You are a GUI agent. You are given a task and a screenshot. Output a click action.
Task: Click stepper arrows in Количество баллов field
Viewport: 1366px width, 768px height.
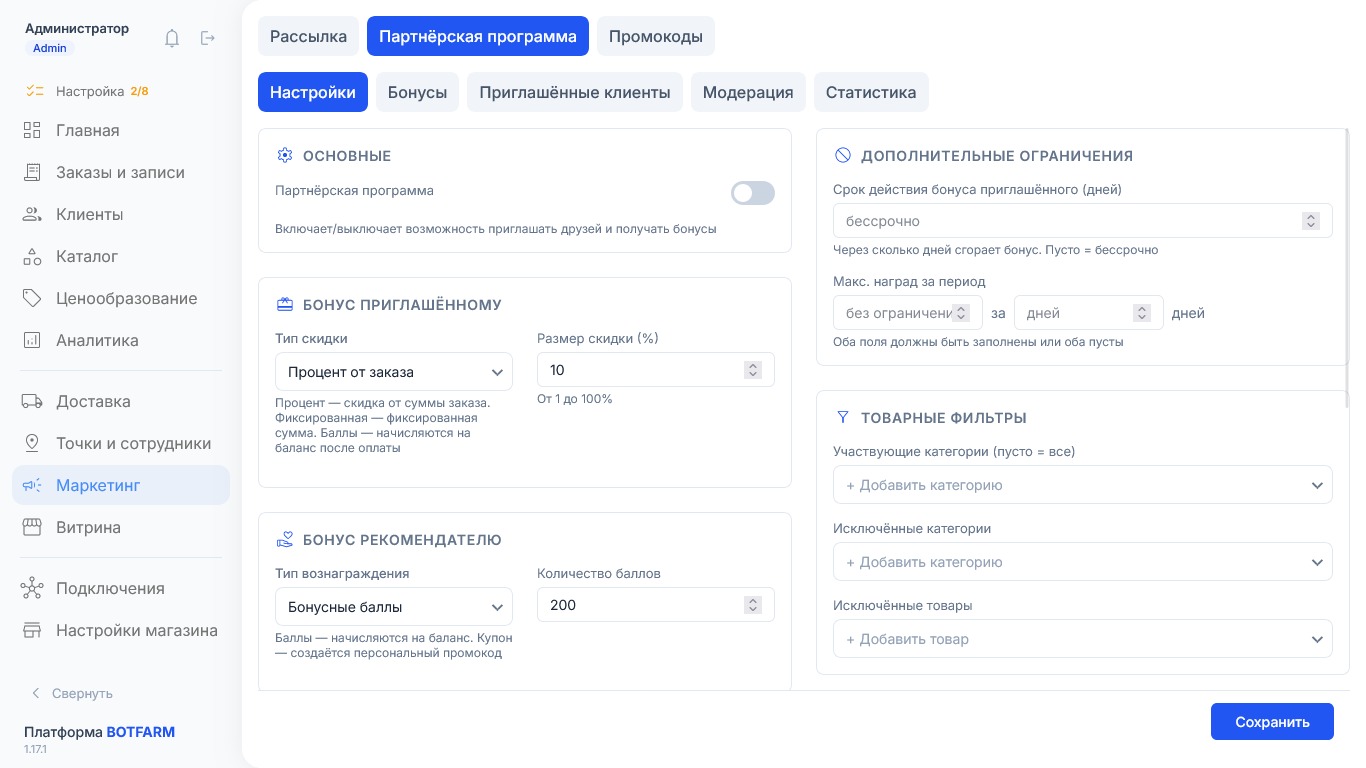[x=753, y=605]
